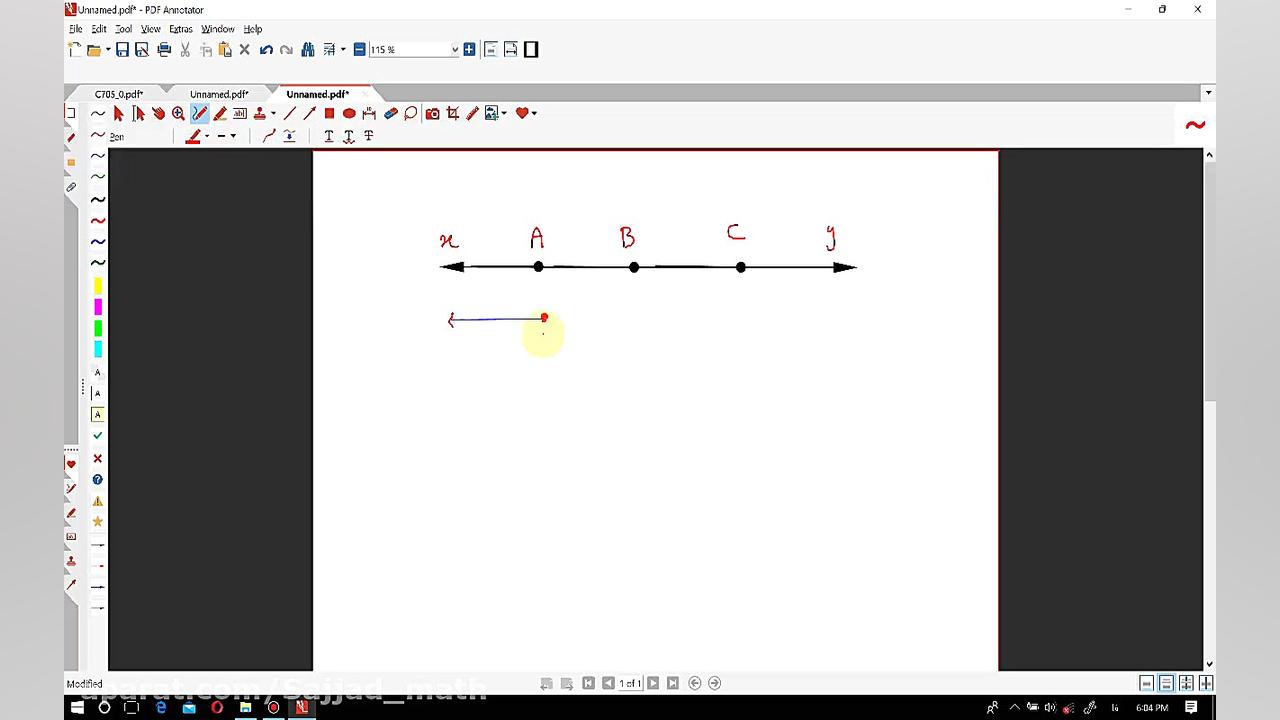Screen dimensions: 1280x720
Task: Open Windows notification center
Action: tap(1191, 707)
